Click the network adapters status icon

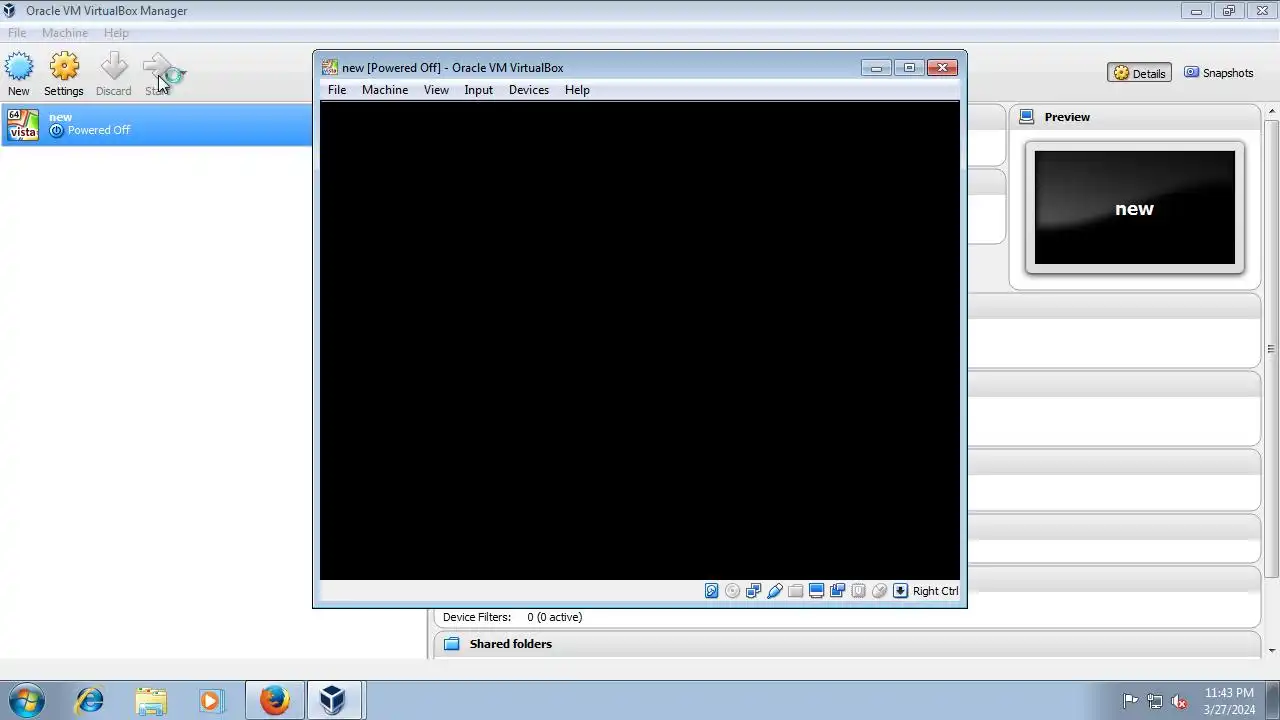(x=753, y=591)
